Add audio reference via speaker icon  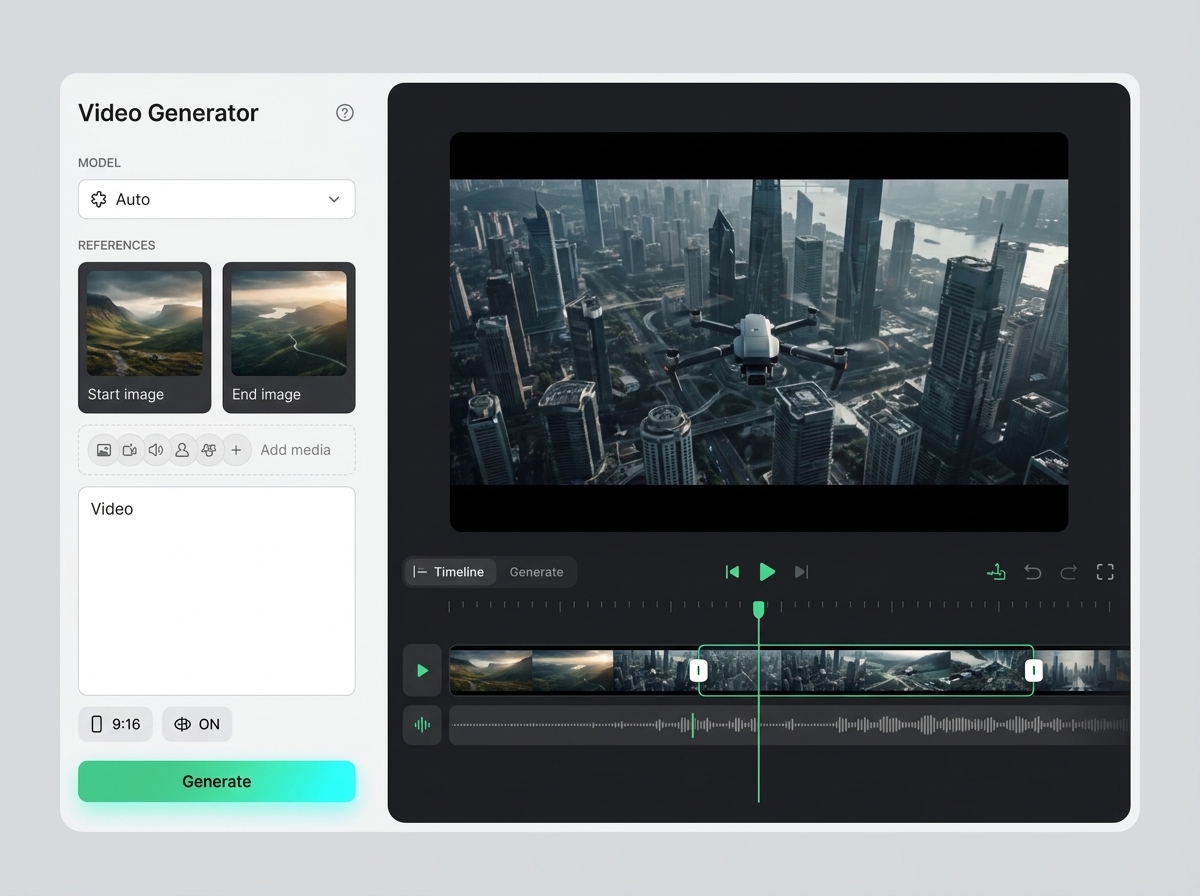coord(156,450)
